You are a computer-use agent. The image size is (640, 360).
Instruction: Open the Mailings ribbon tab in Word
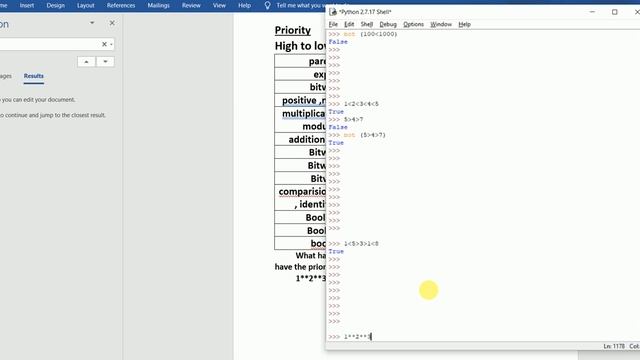click(158, 5)
